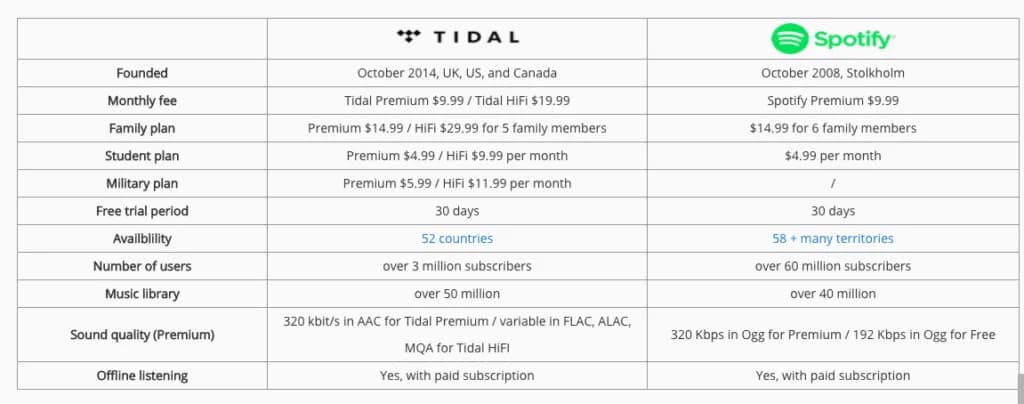This screenshot has height=404, width=1024.
Task: Select the "Military plan" row label
Action: tap(142, 184)
